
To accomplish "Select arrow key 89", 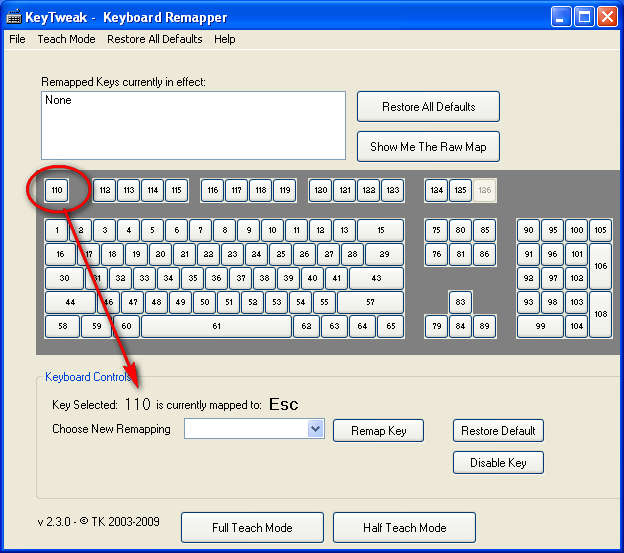I will 484,326.
